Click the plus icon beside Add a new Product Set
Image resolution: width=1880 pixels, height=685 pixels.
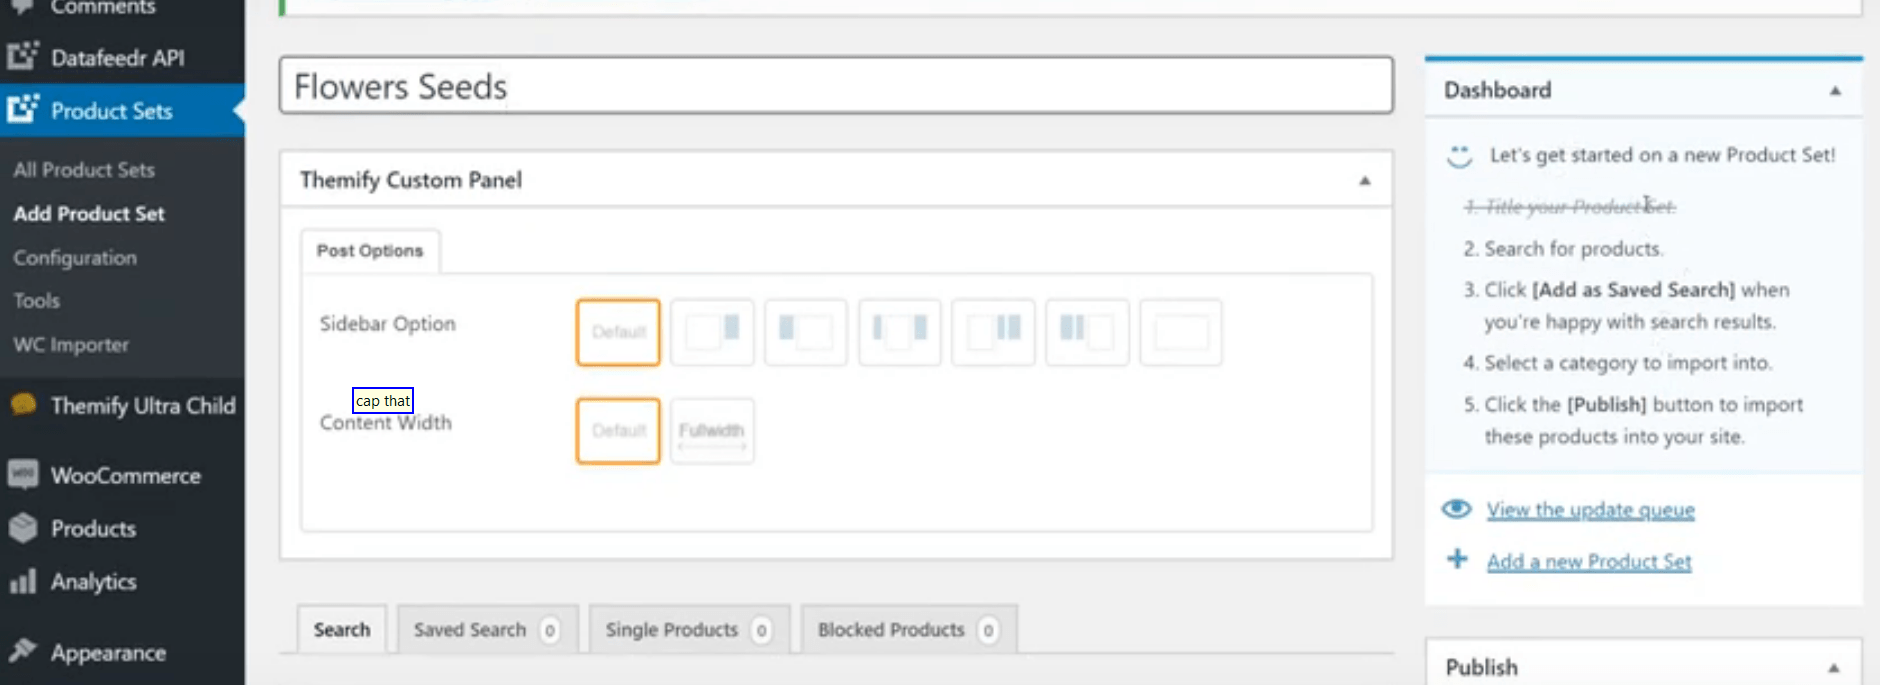[1456, 560]
